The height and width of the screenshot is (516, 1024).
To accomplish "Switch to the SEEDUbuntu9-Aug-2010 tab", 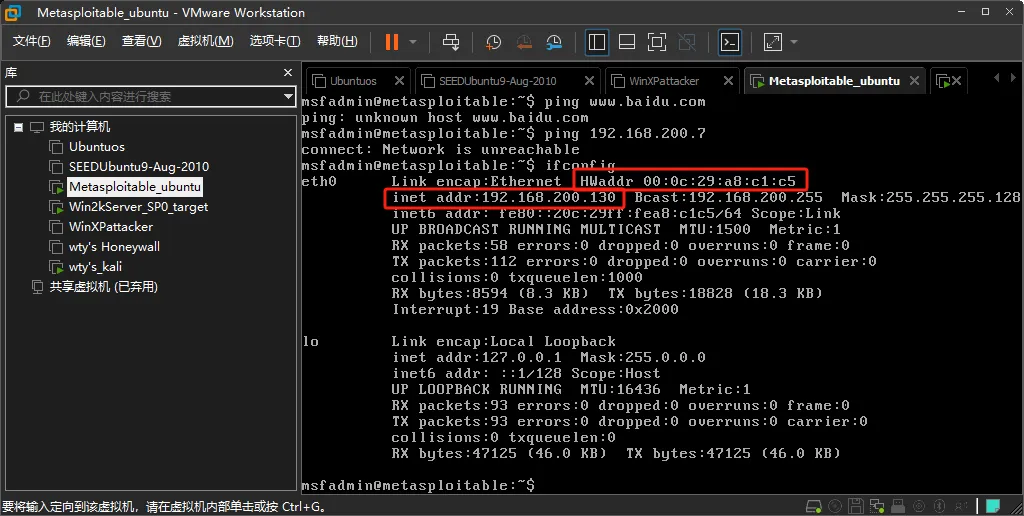I will [498, 81].
